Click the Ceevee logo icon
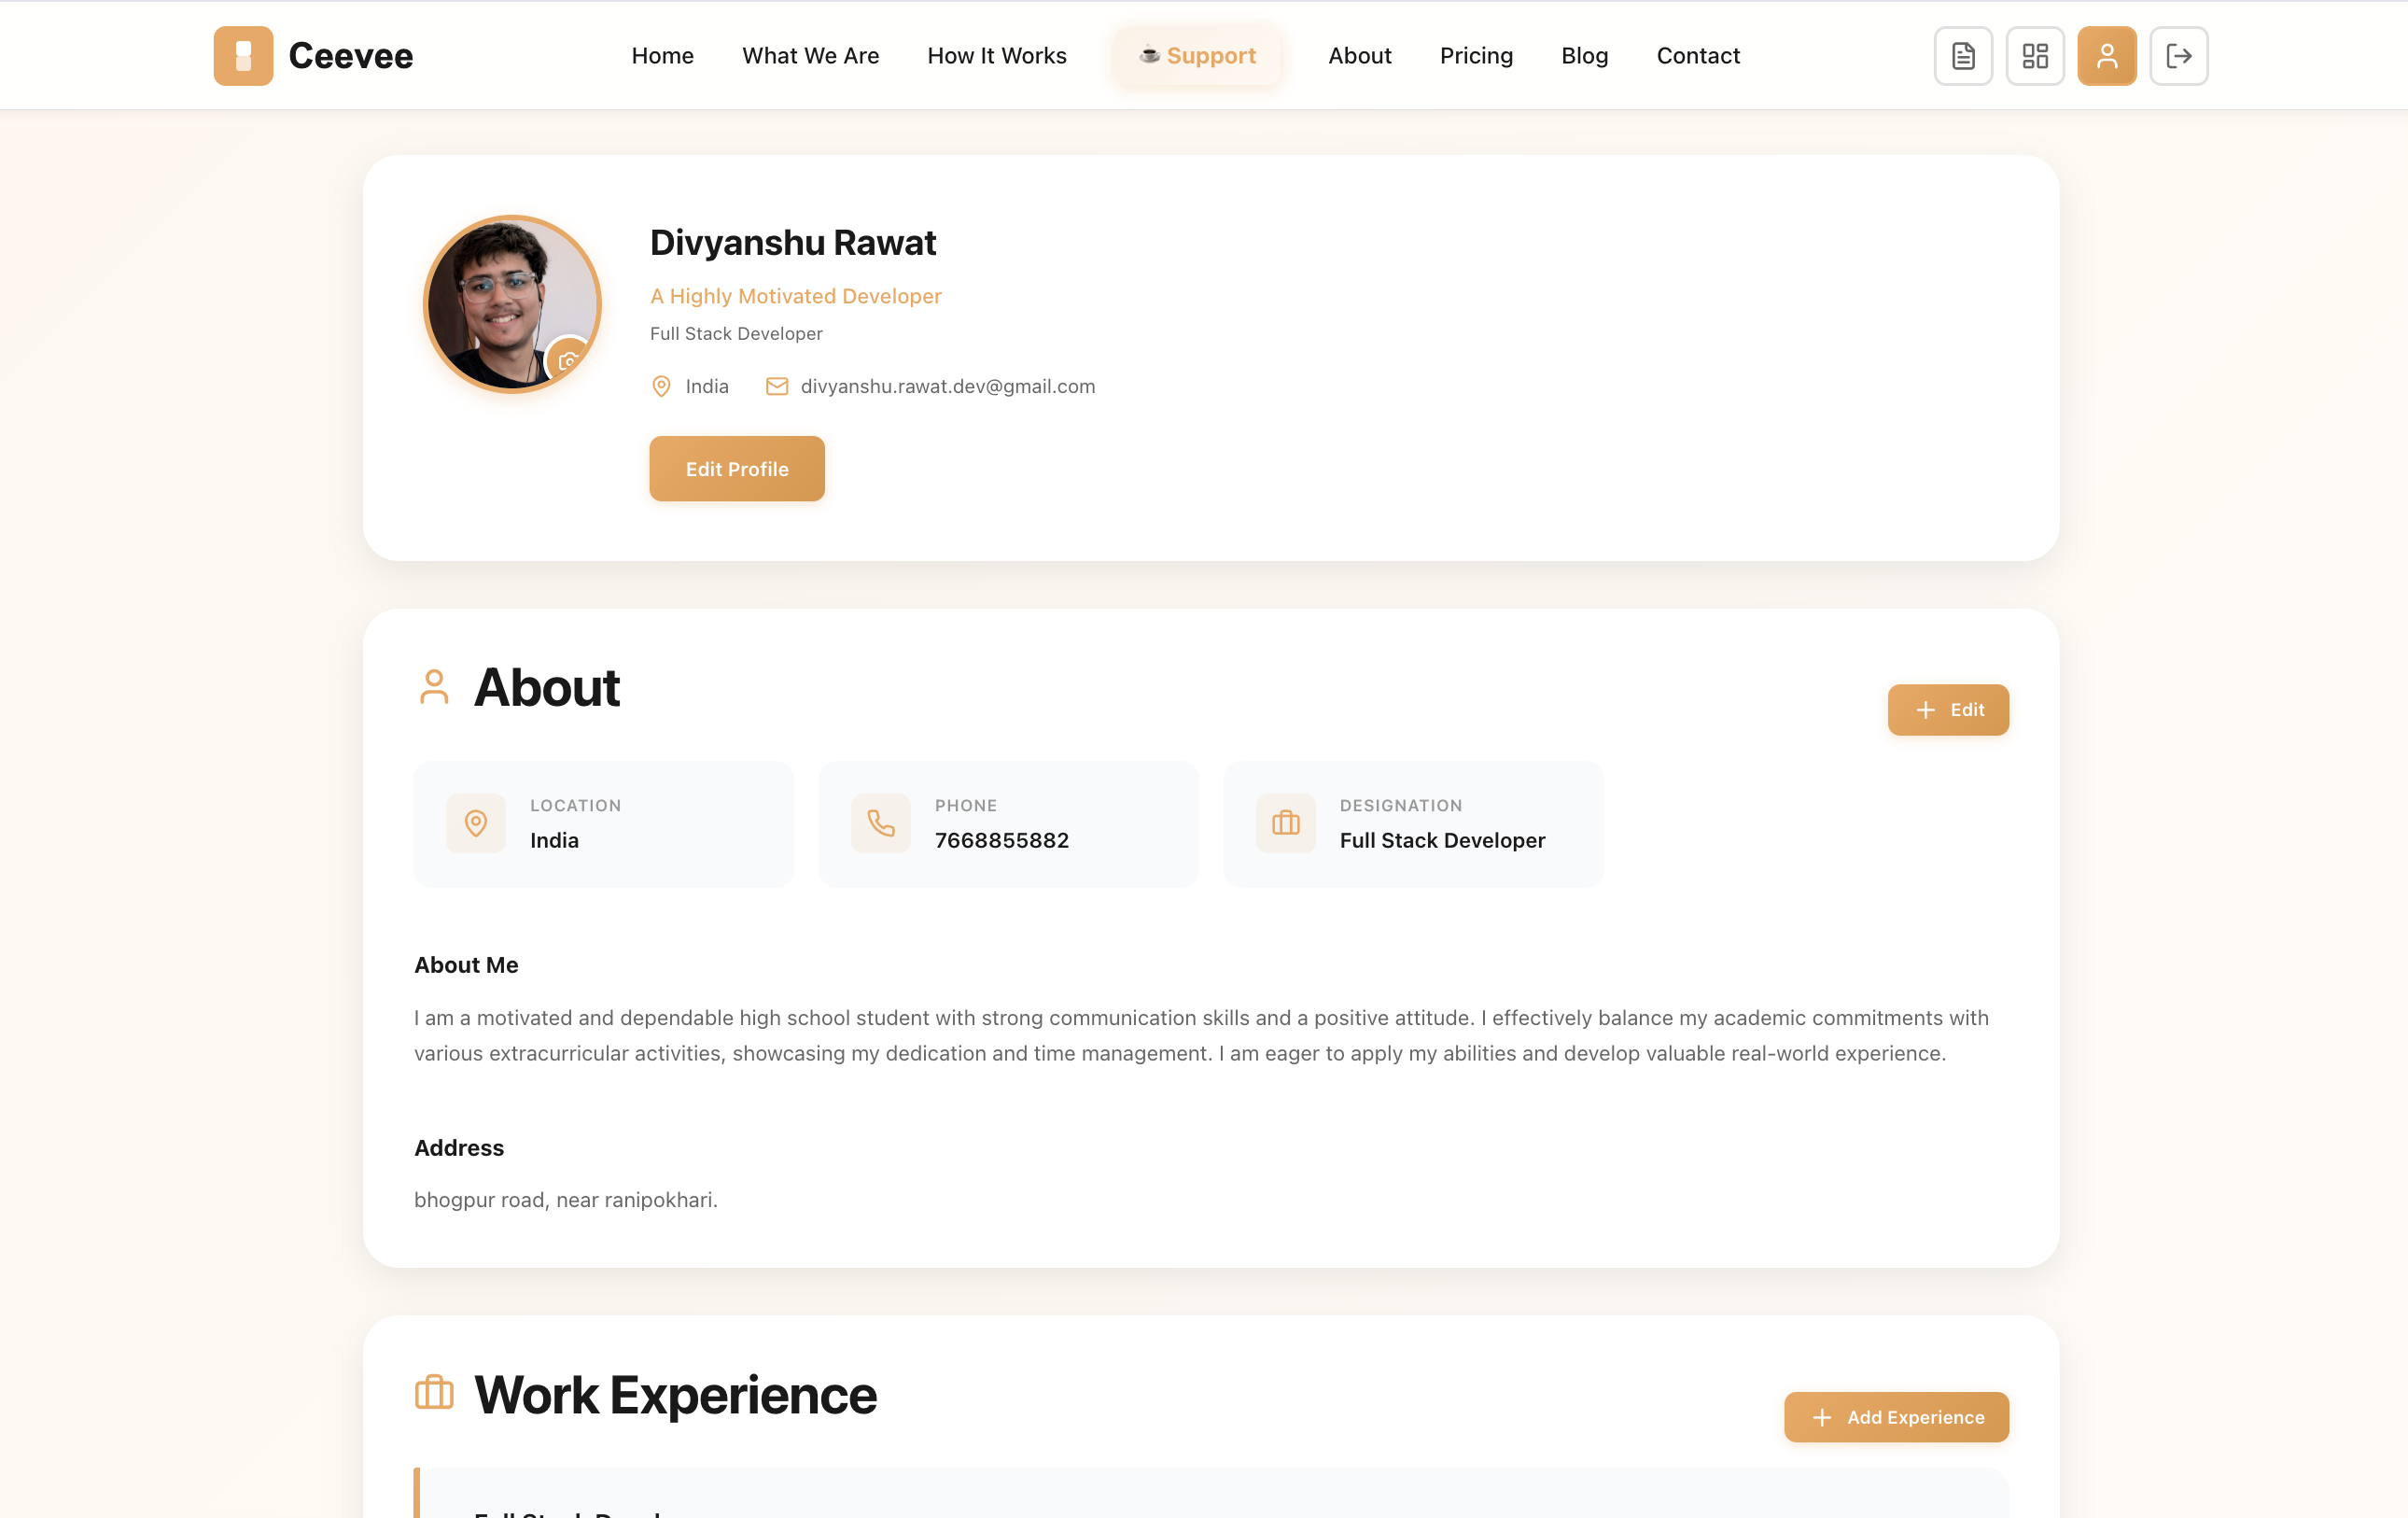2408x1518 pixels. tap(243, 56)
